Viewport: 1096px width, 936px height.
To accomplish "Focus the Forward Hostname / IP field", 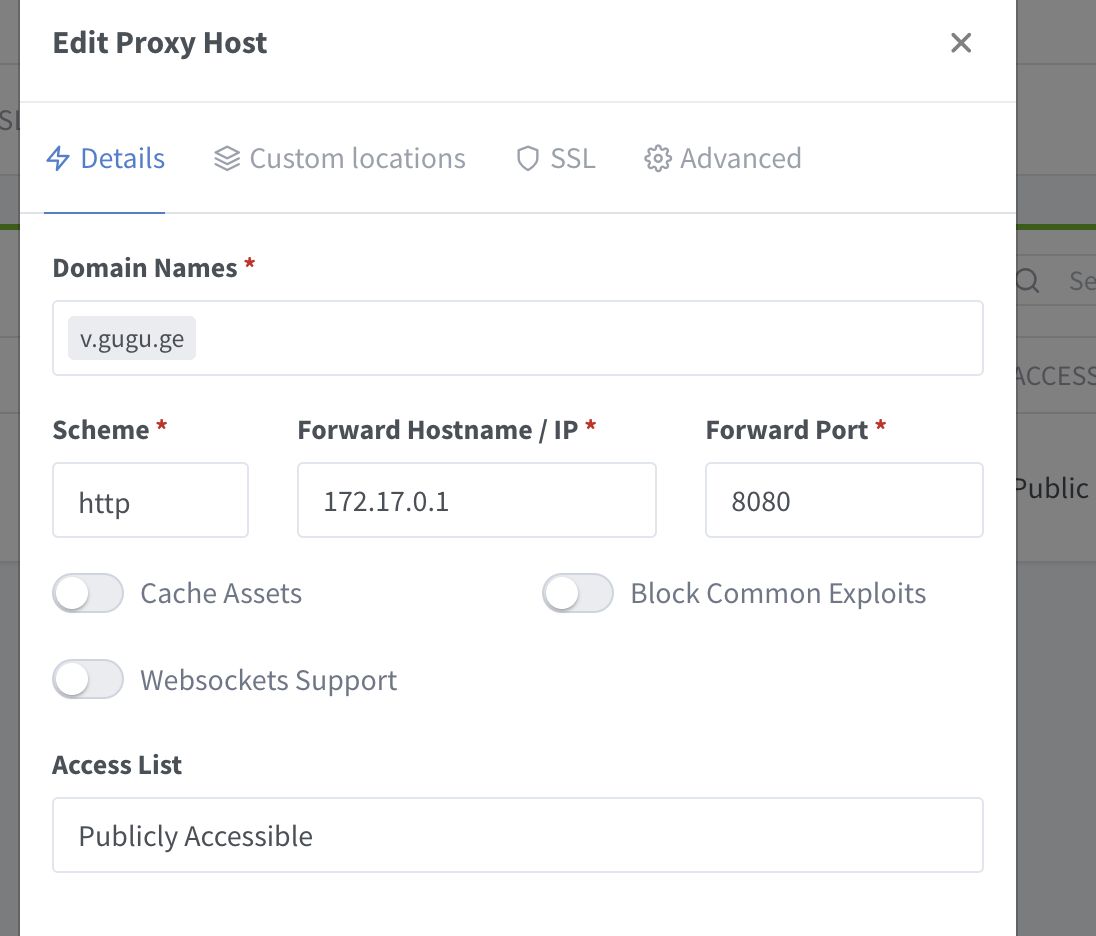I will click(476, 500).
